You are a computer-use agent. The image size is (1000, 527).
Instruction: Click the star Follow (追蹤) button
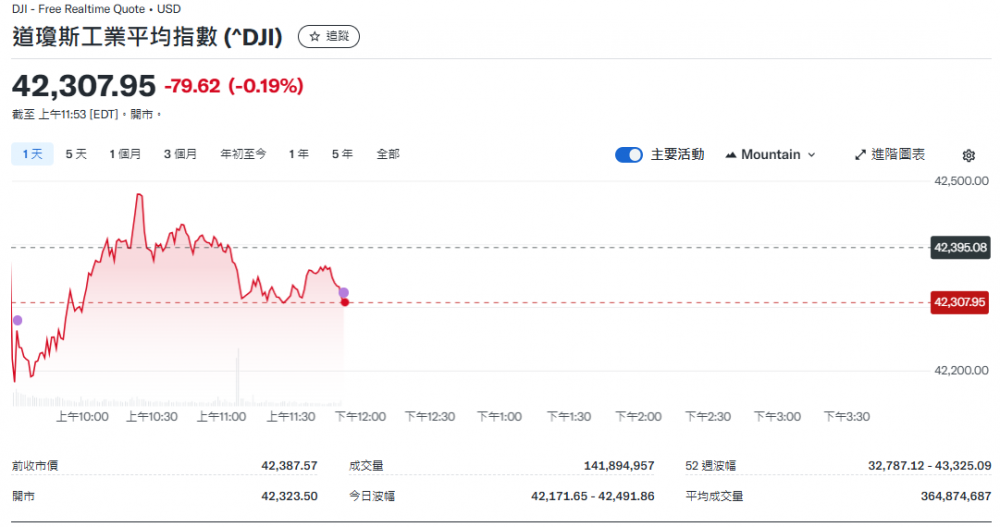(329, 37)
